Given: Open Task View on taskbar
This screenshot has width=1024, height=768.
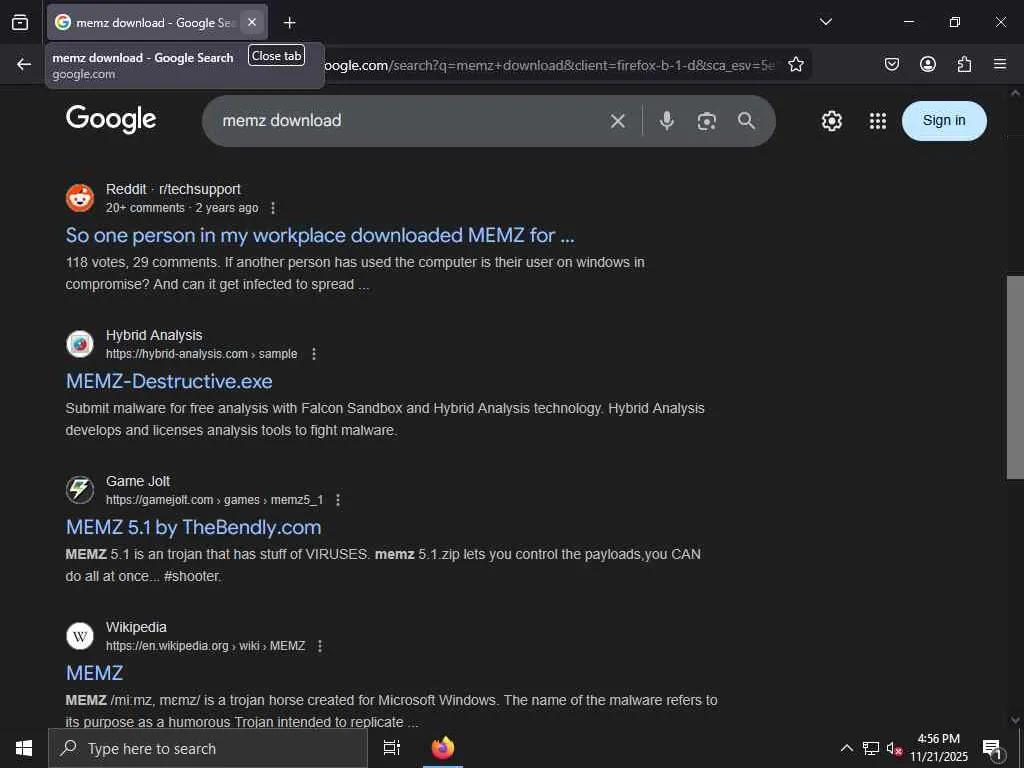Looking at the screenshot, I should [x=391, y=748].
